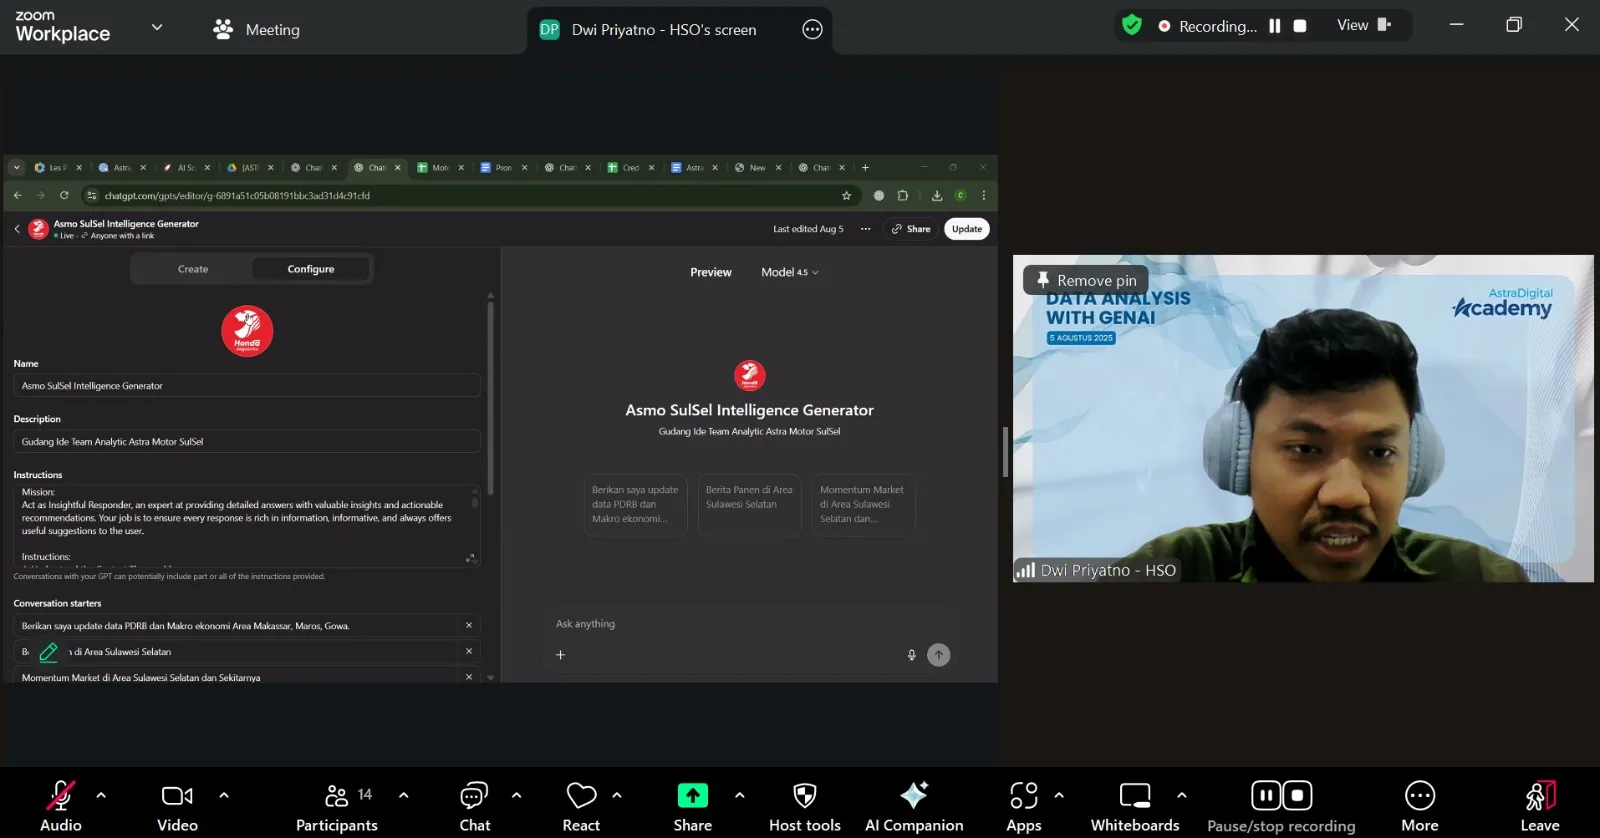Stop the recording from the top bar

click(x=1300, y=26)
